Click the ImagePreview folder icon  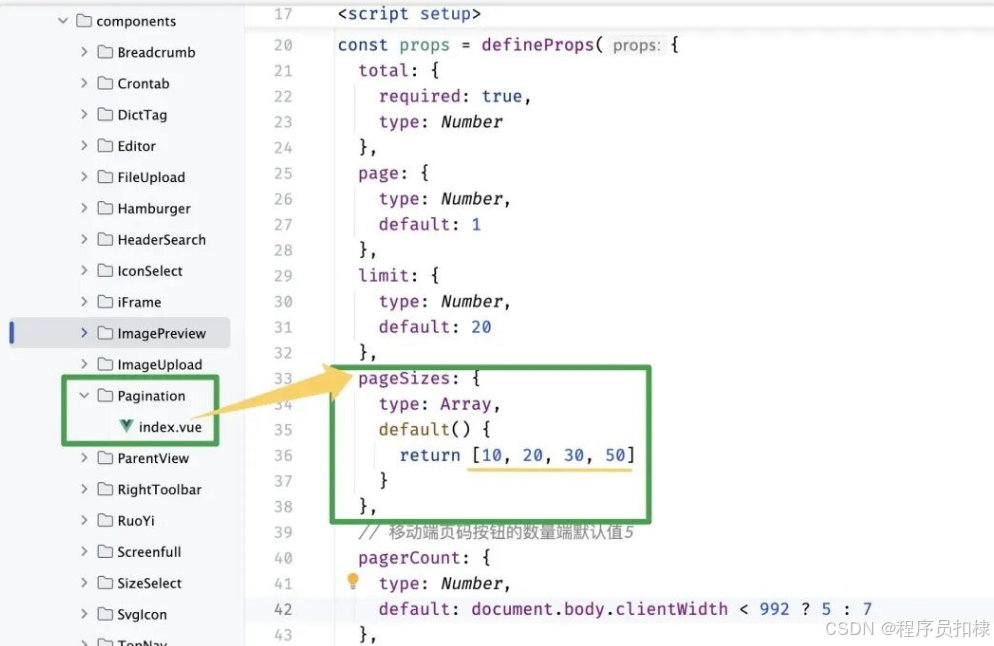(x=105, y=333)
